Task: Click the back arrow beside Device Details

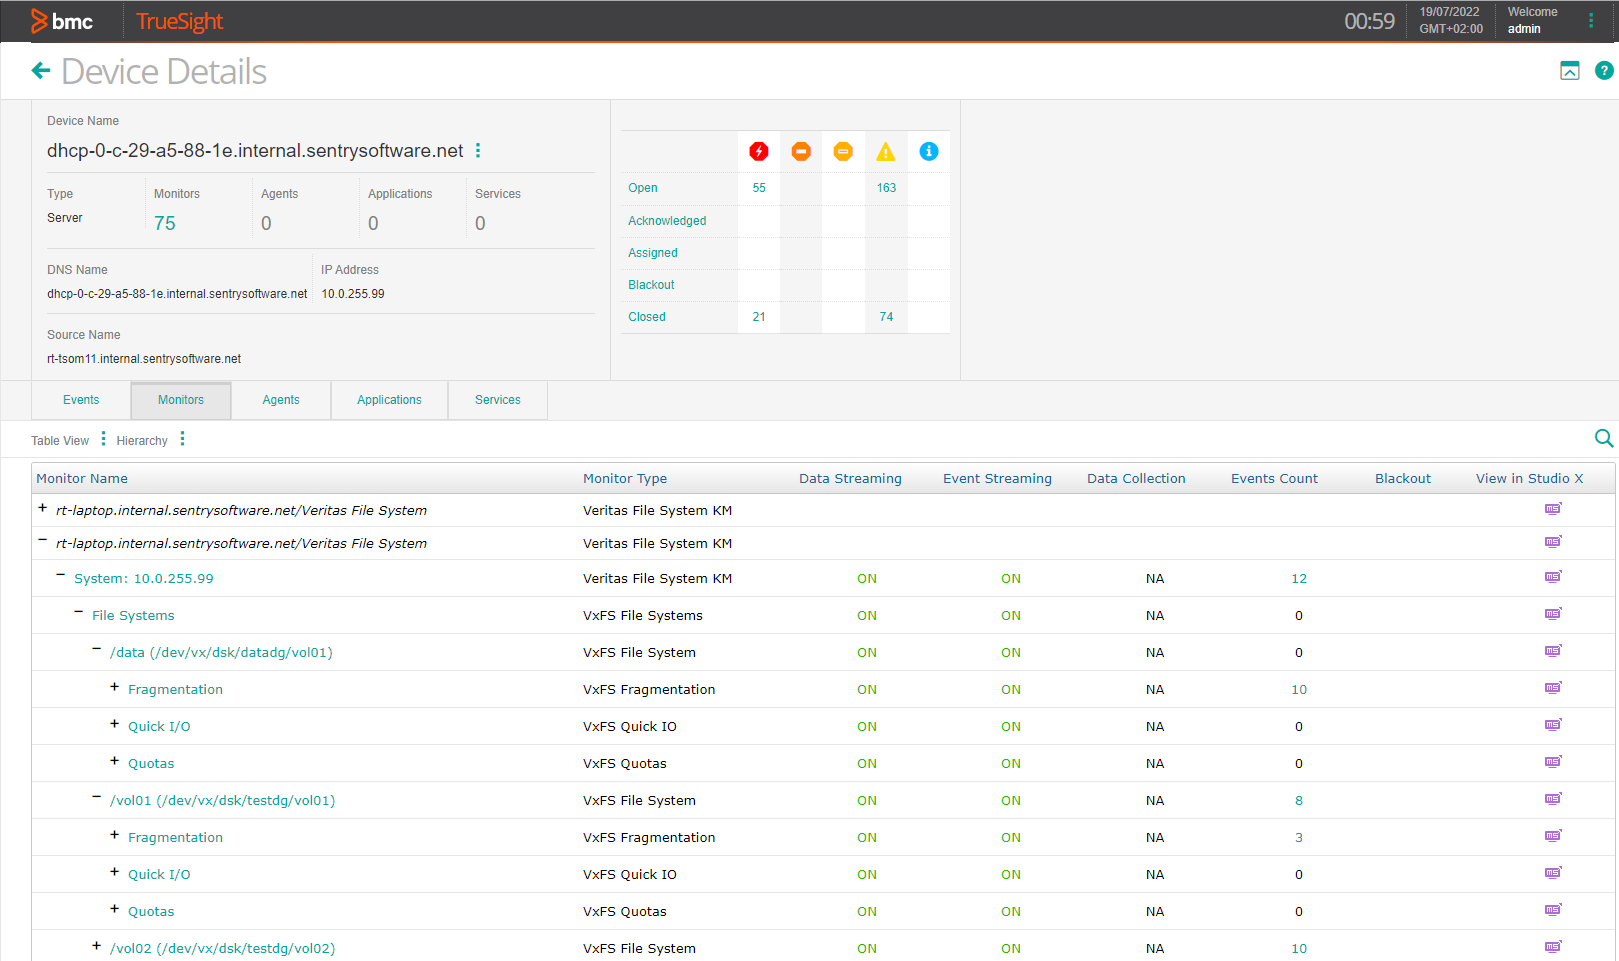Action: coord(41,71)
